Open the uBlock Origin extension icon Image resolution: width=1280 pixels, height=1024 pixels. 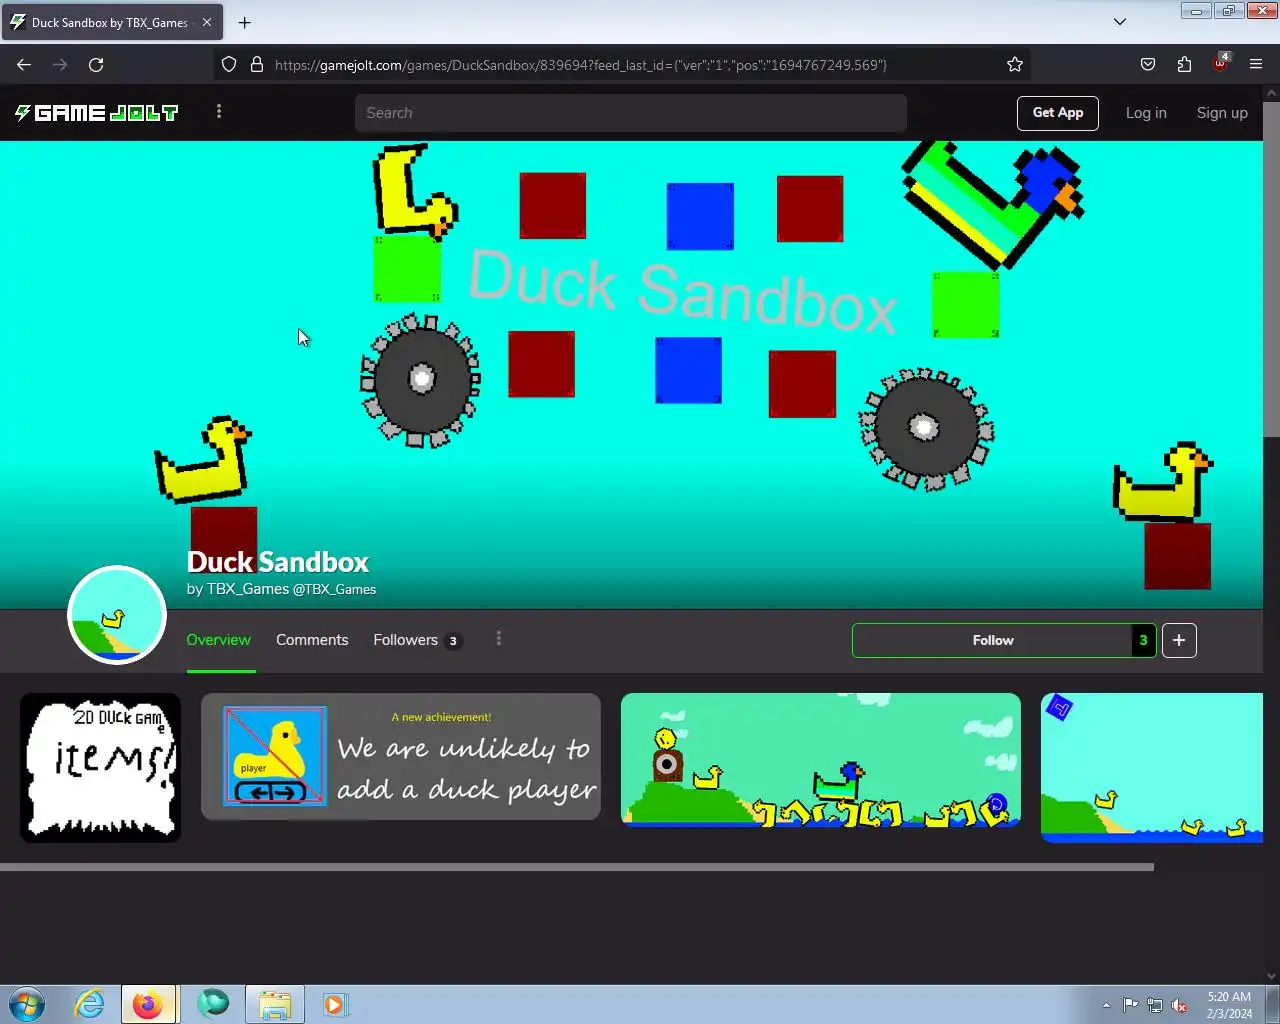1220,63
